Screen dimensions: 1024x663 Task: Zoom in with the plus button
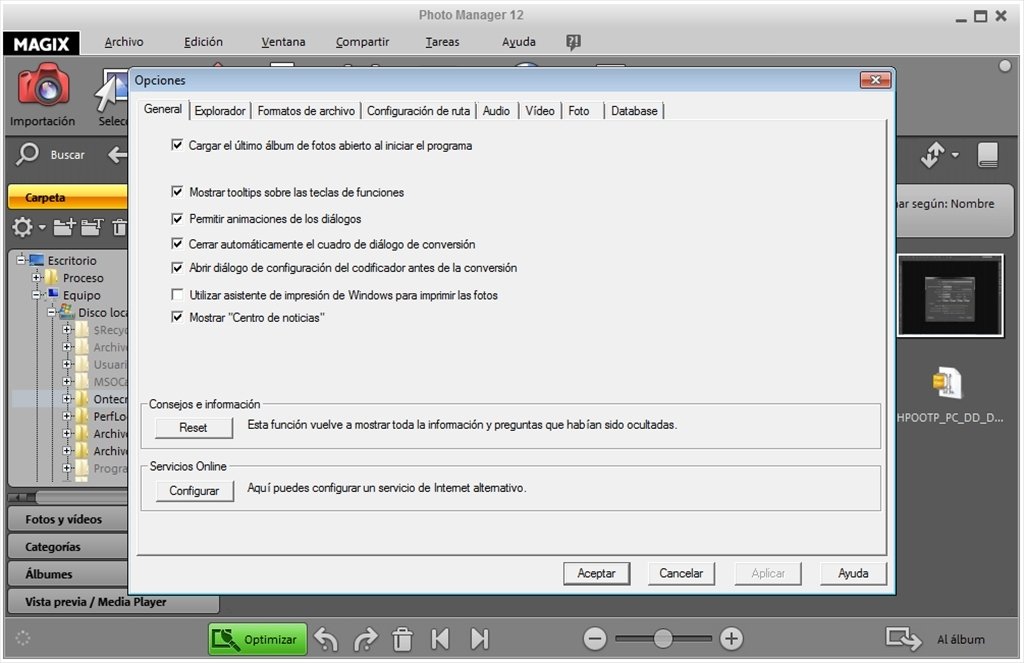tap(731, 638)
